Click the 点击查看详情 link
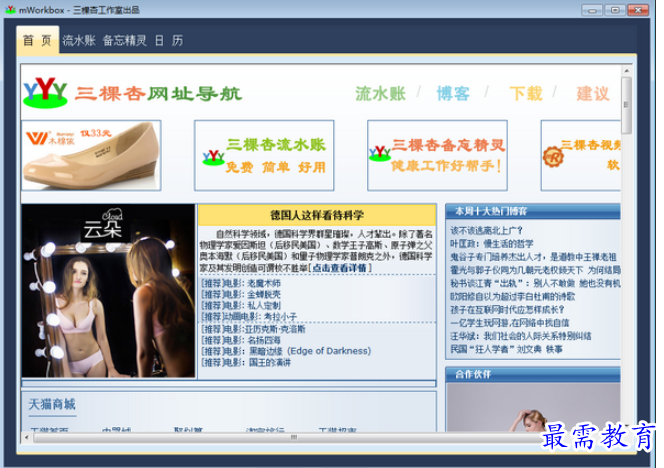The width and height of the screenshot is (664, 468). (x=339, y=268)
